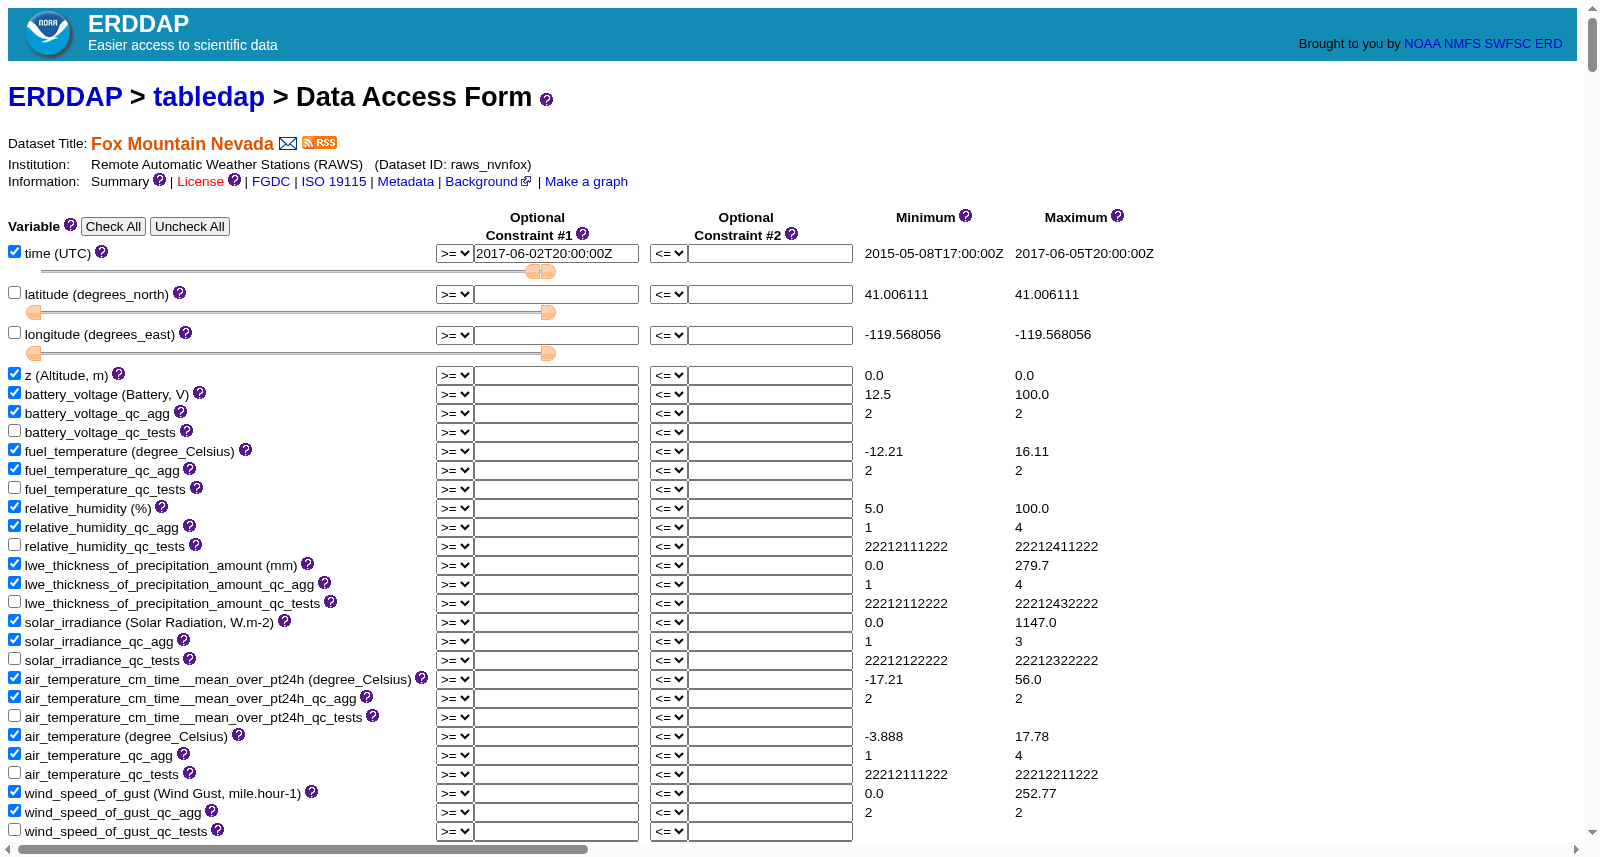Click the time range slider right handle

pos(548,272)
